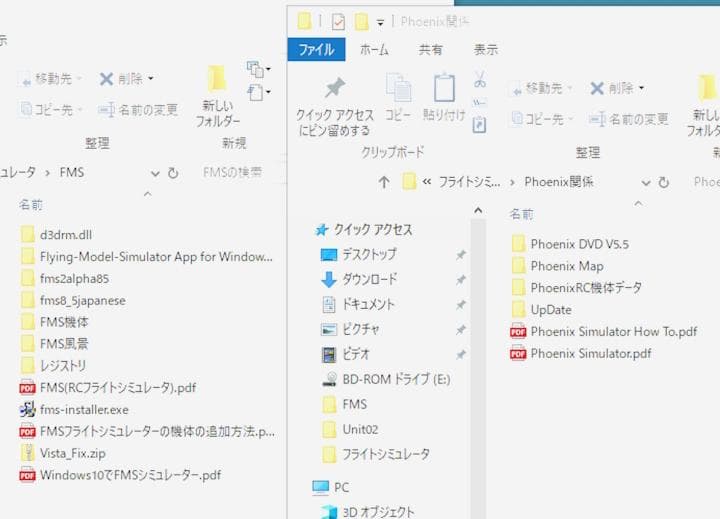
Task: Click Properties icon in Phoenix title bar
Action: (x=338, y=22)
